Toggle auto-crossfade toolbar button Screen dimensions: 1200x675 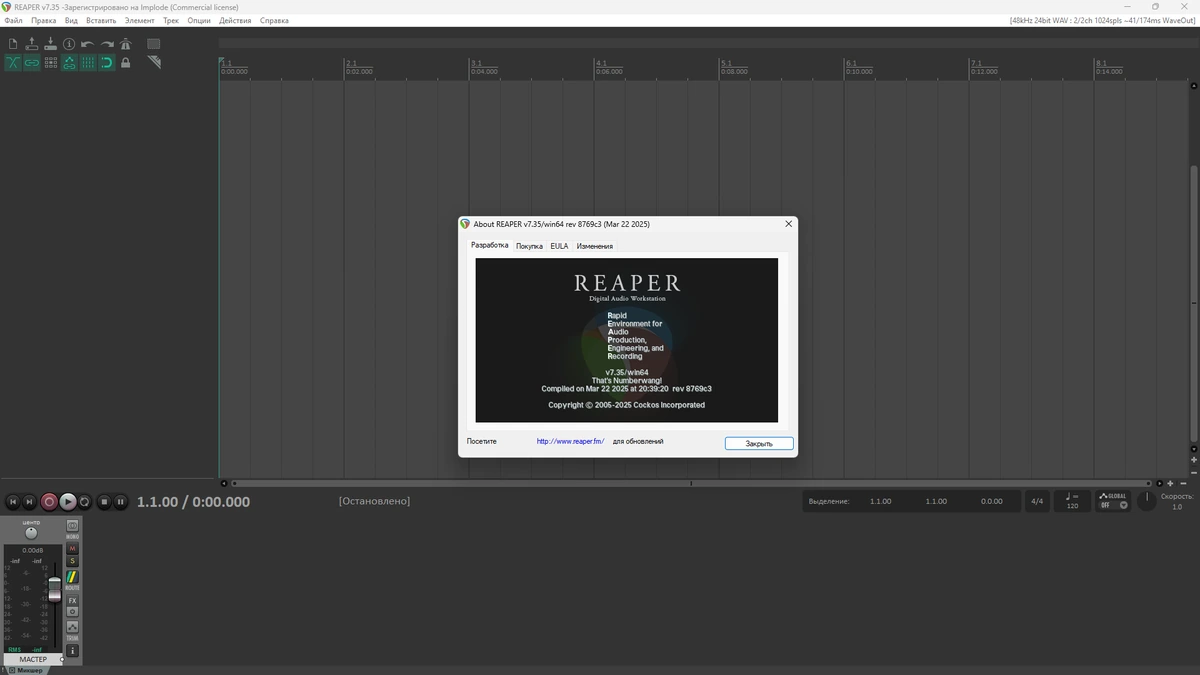pos(13,62)
